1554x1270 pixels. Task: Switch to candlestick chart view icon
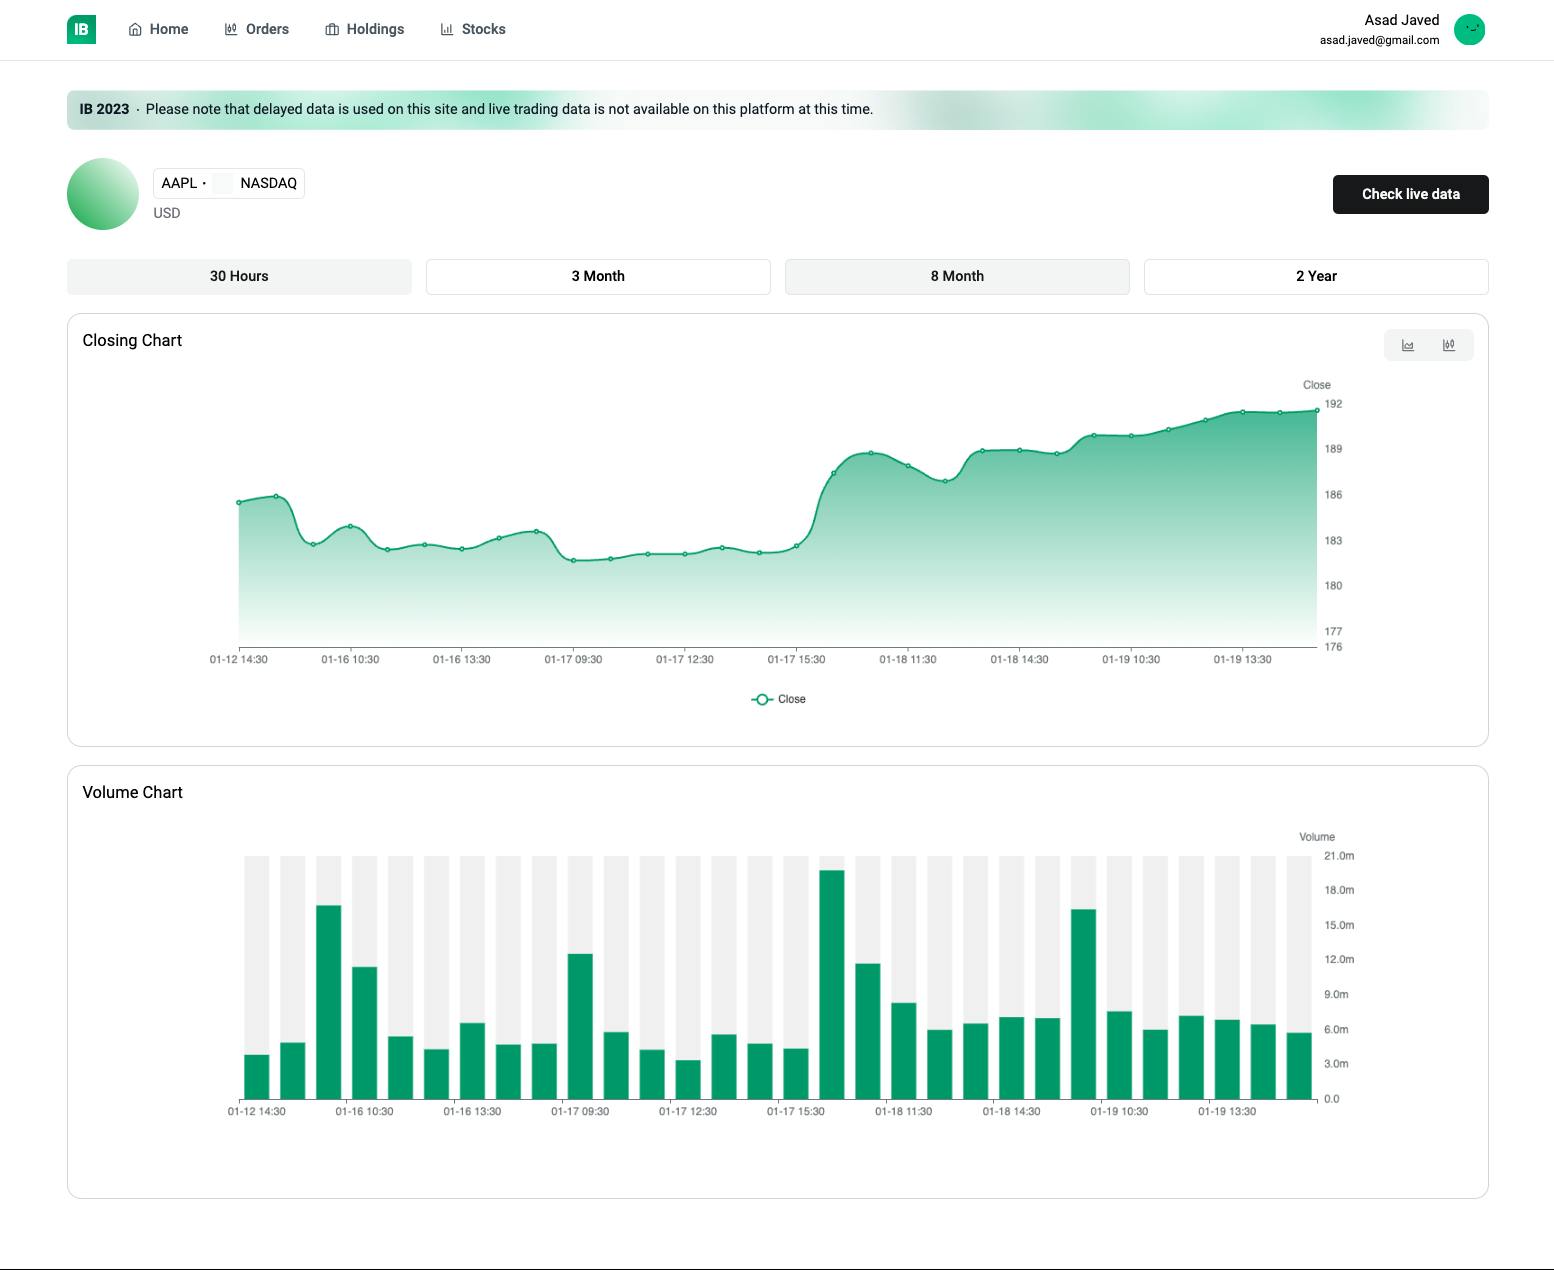pyautogui.click(x=1449, y=345)
